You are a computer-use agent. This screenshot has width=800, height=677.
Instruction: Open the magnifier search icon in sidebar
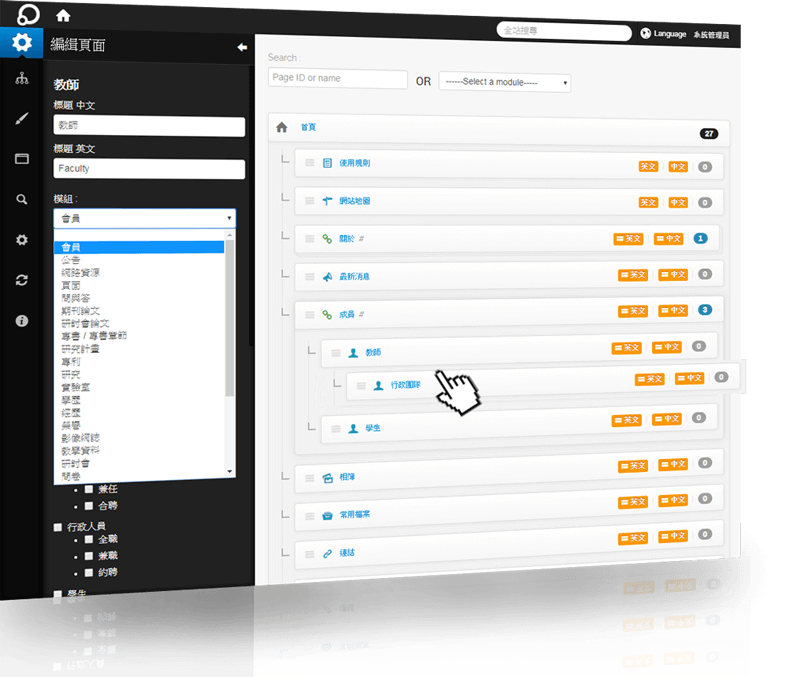tap(21, 199)
